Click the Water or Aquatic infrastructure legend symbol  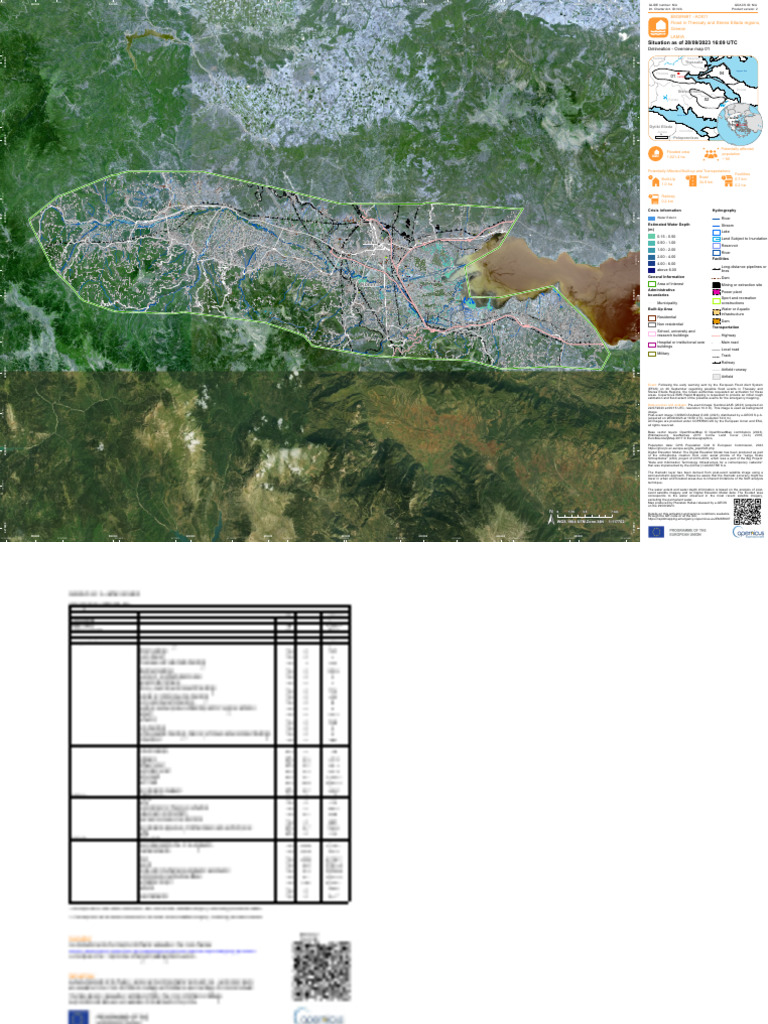(716, 312)
